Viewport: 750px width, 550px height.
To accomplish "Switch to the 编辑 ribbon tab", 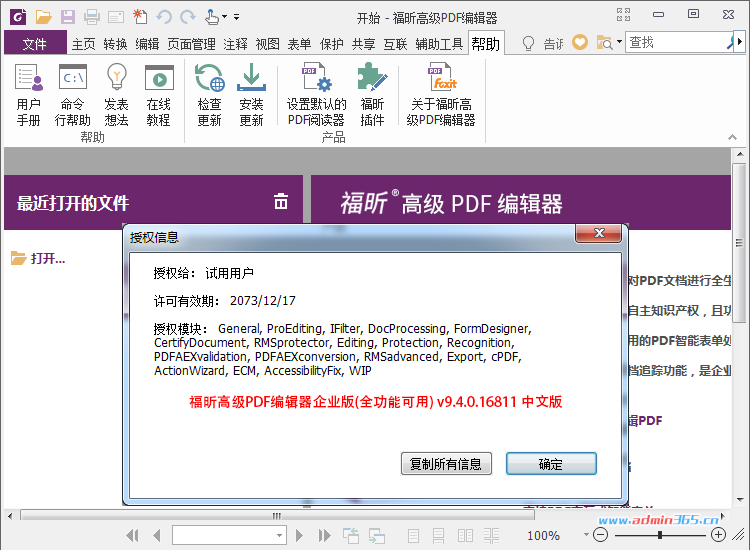I will coord(147,44).
